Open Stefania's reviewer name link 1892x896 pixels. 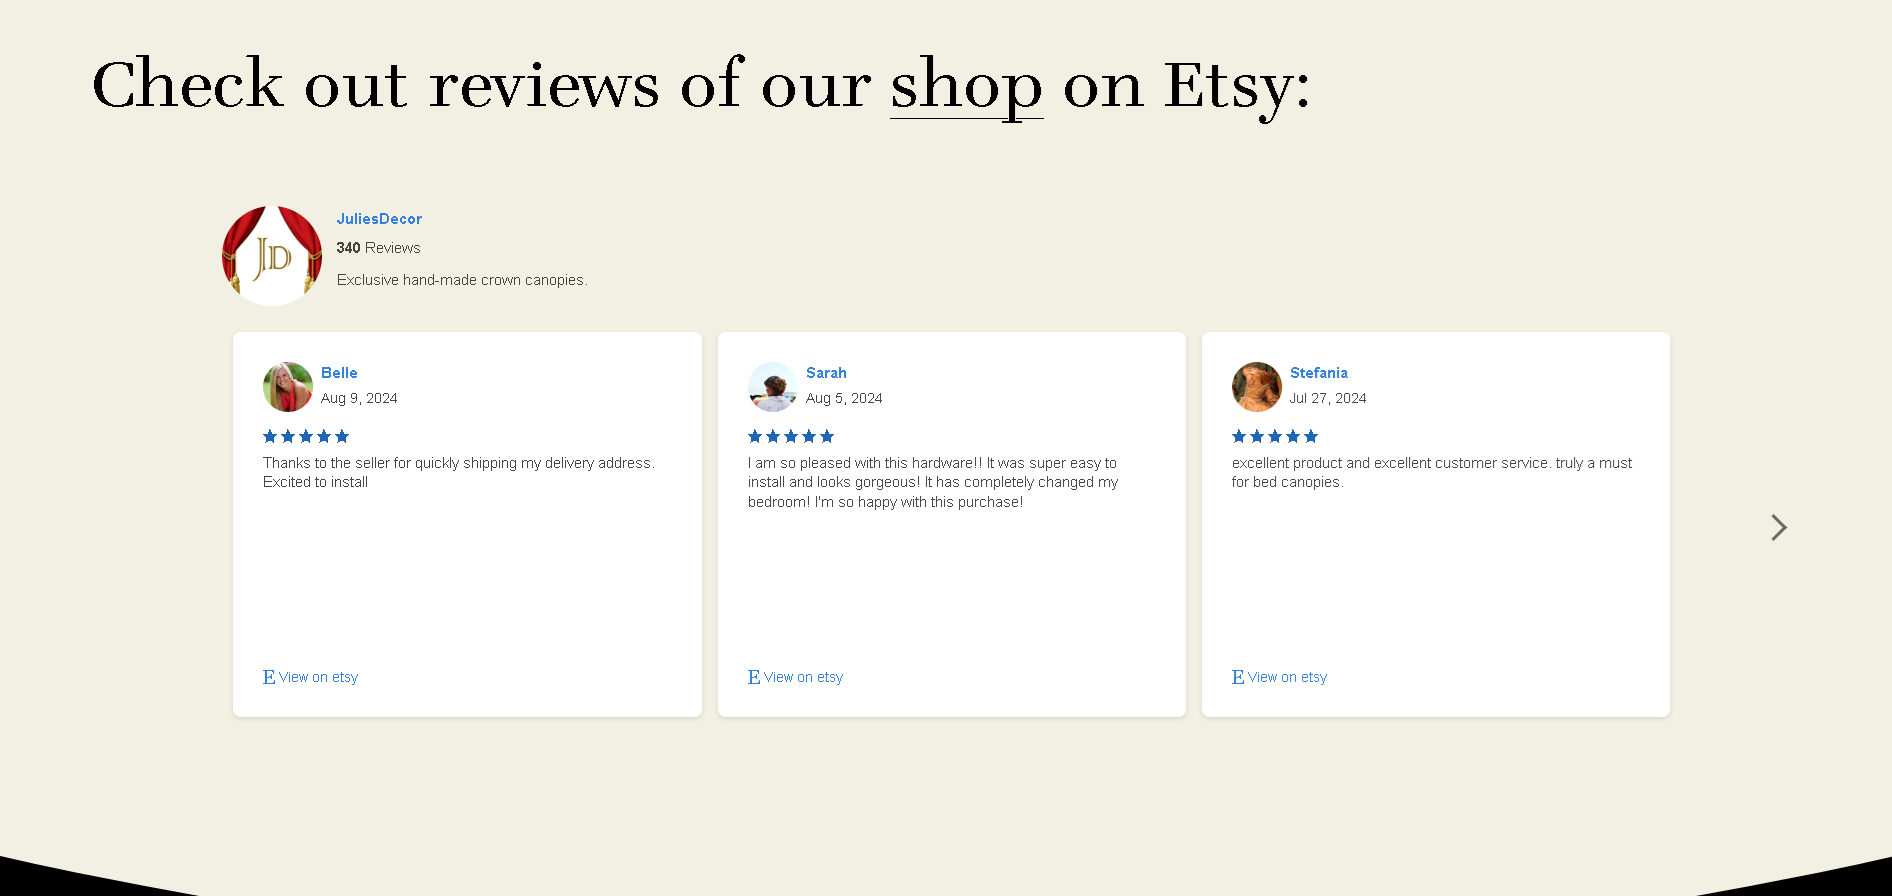click(x=1319, y=373)
